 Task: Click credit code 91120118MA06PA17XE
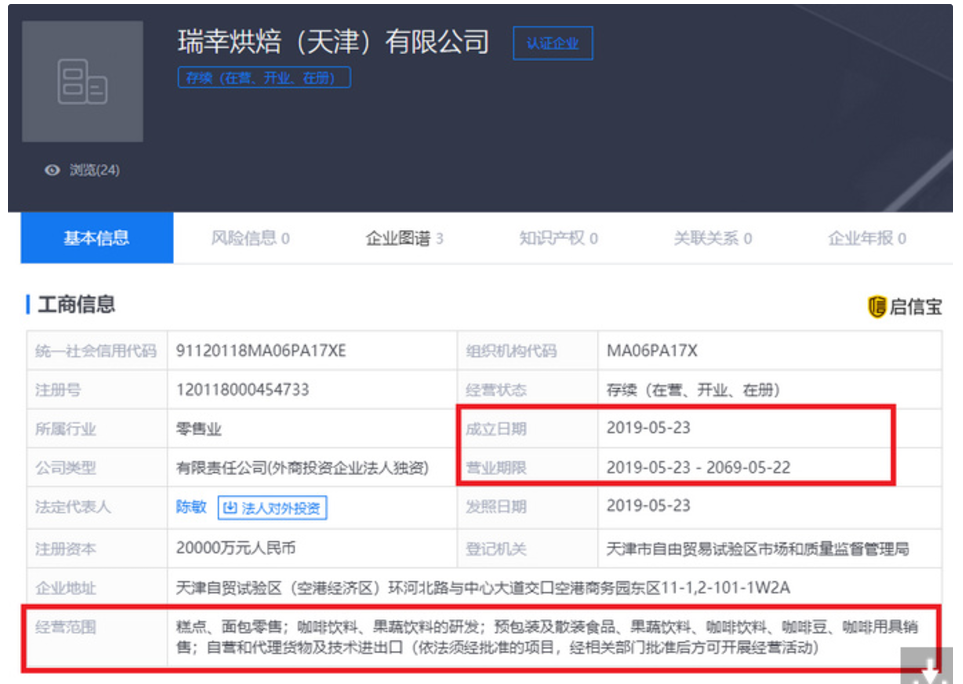coord(261,351)
